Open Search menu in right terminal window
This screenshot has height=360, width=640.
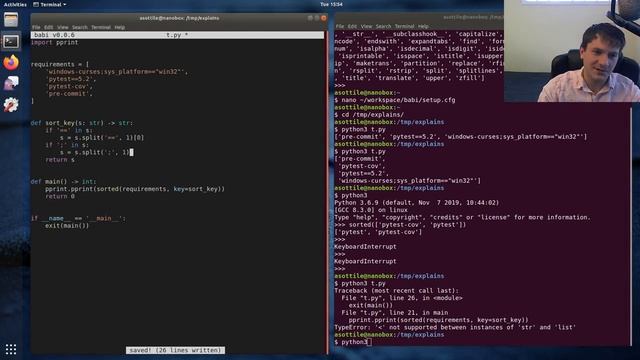coord(383,26)
